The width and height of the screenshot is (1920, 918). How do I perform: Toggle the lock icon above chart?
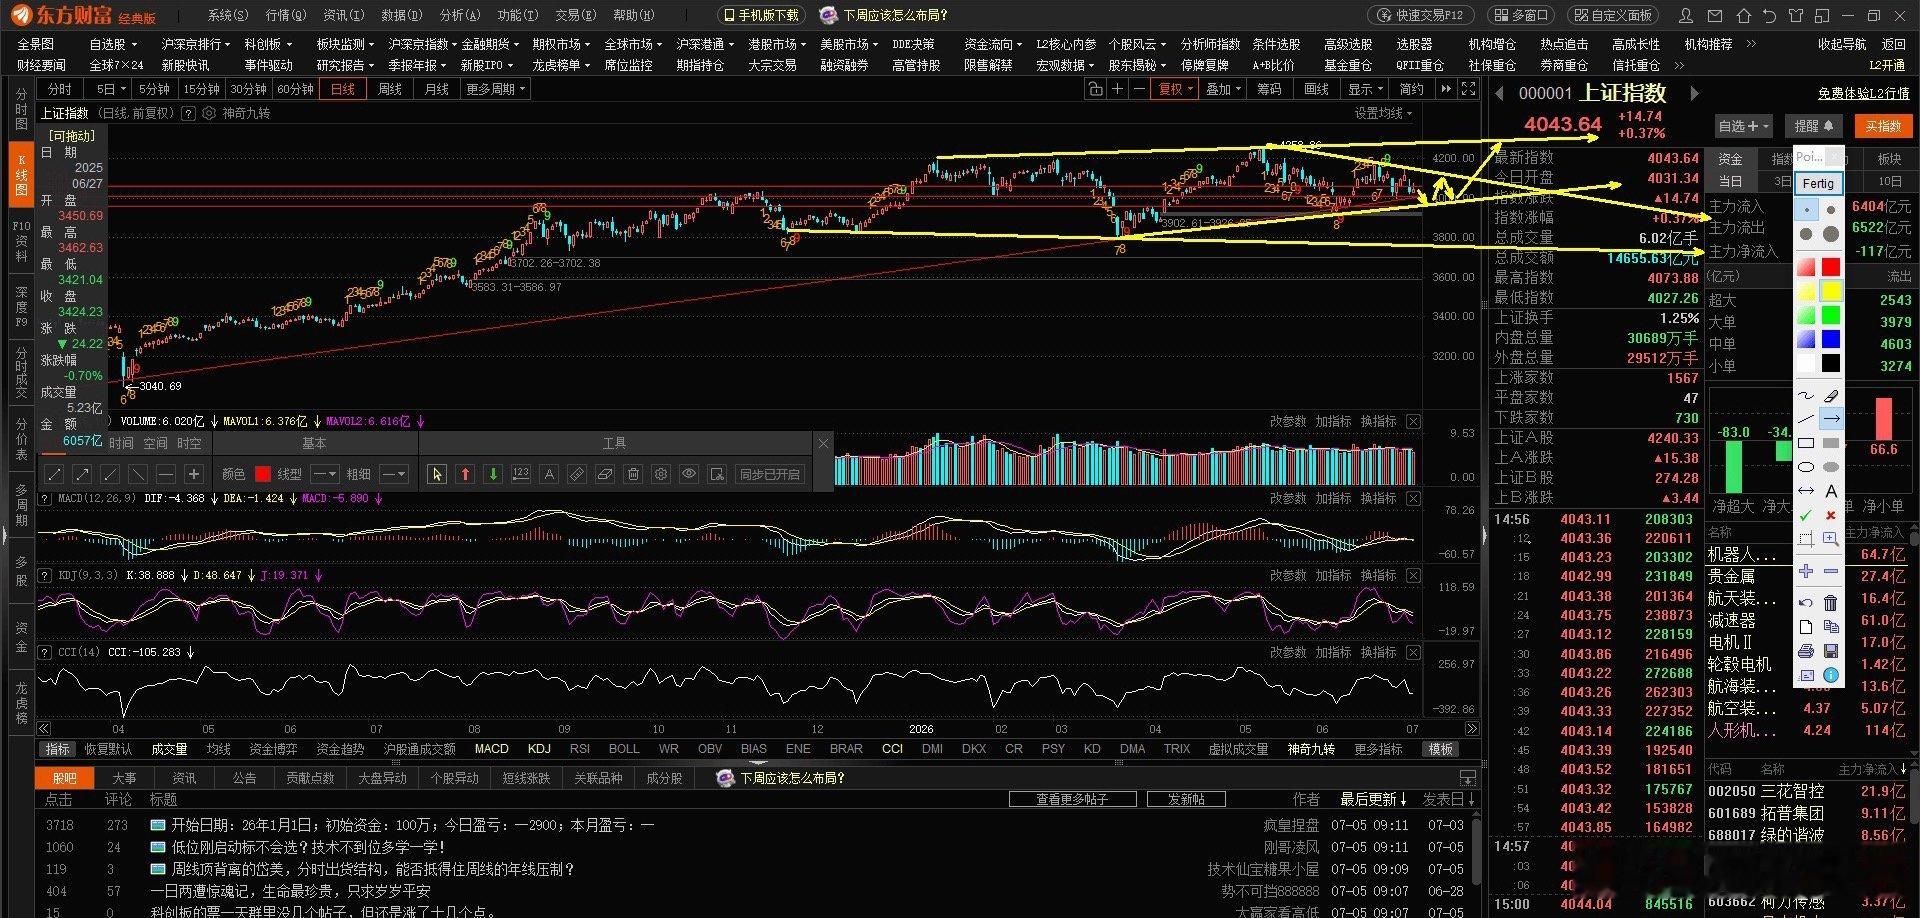(1095, 89)
